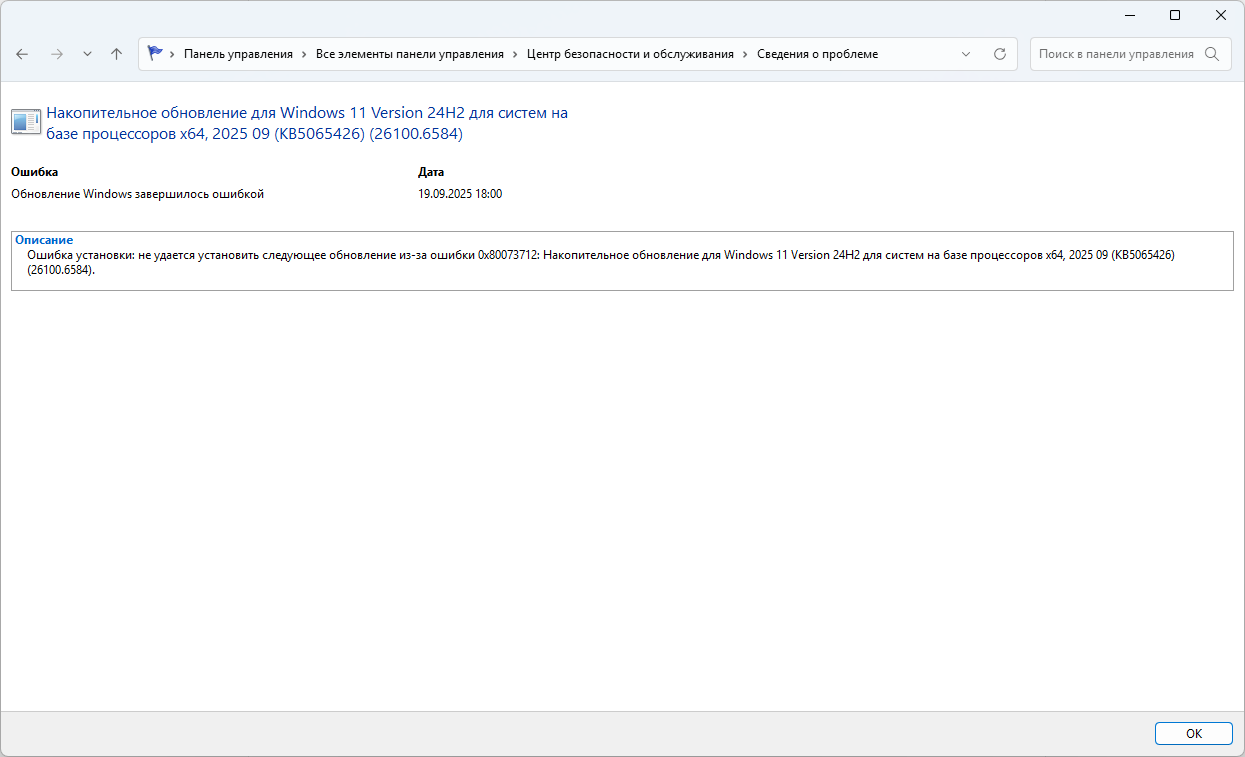Refresh the page with reload icon
The image size is (1245, 757).
(x=999, y=54)
